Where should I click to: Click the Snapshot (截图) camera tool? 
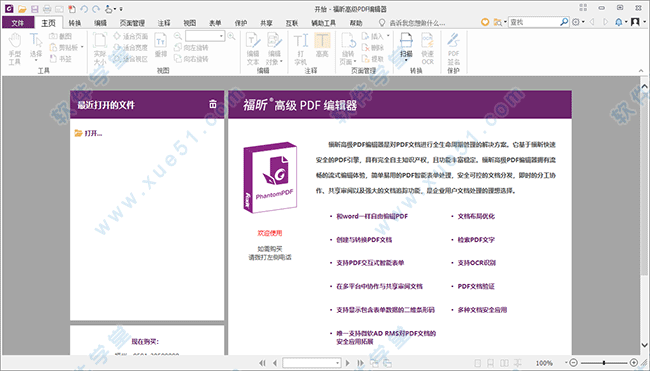[x=61, y=36]
